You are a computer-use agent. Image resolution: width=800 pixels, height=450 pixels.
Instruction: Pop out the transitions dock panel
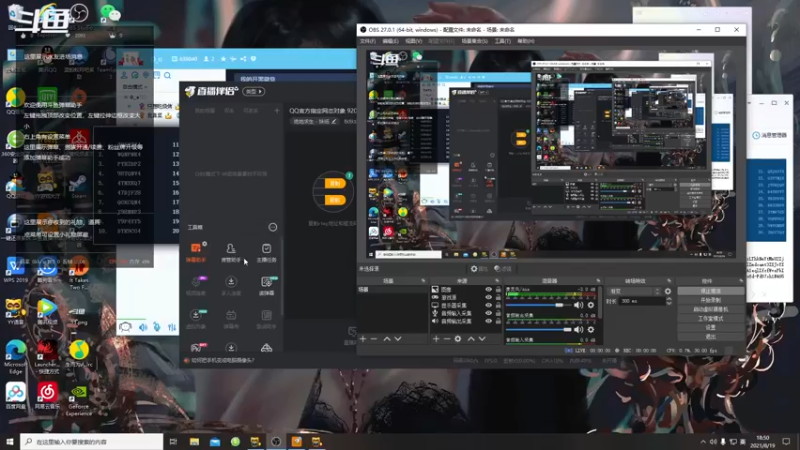point(669,281)
